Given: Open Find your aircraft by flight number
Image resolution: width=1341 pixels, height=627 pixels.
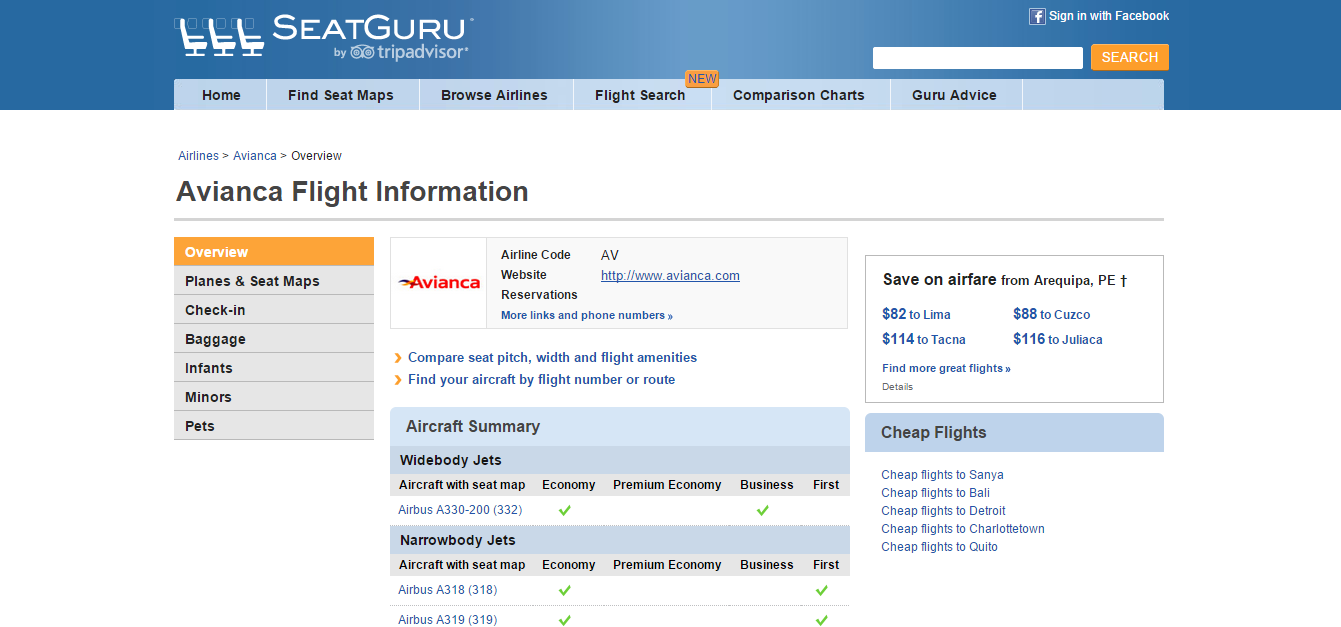Looking at the screenshot, I should tap(541, 380).
